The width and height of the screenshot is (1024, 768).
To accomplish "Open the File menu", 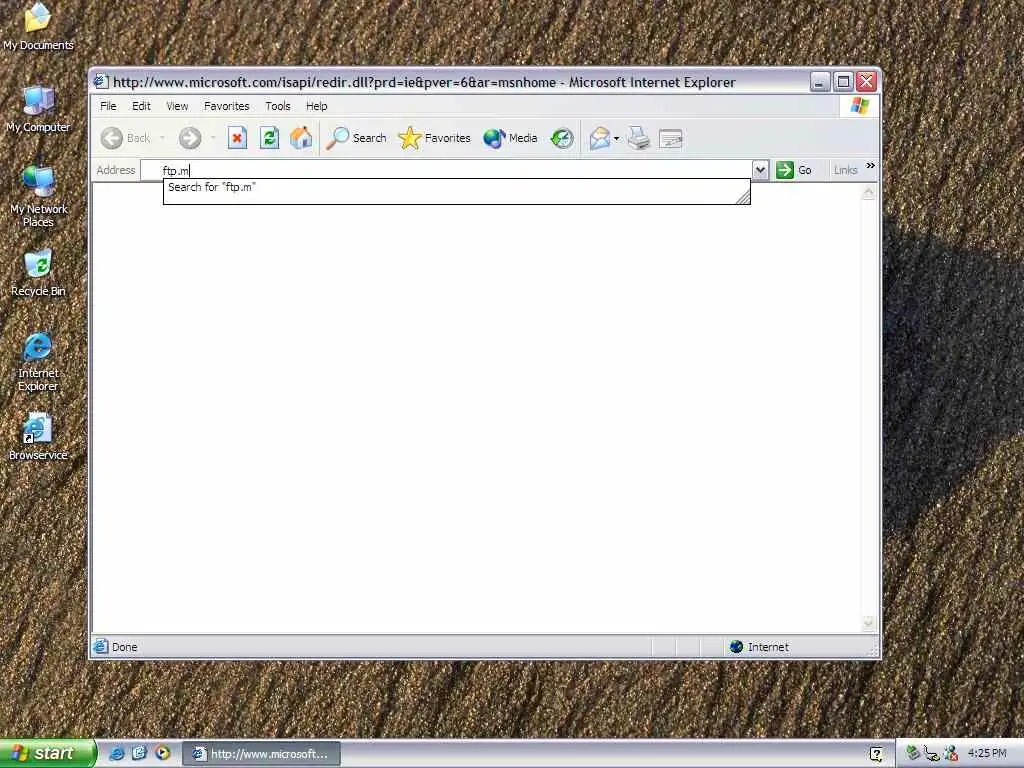I will coord(108,106).
